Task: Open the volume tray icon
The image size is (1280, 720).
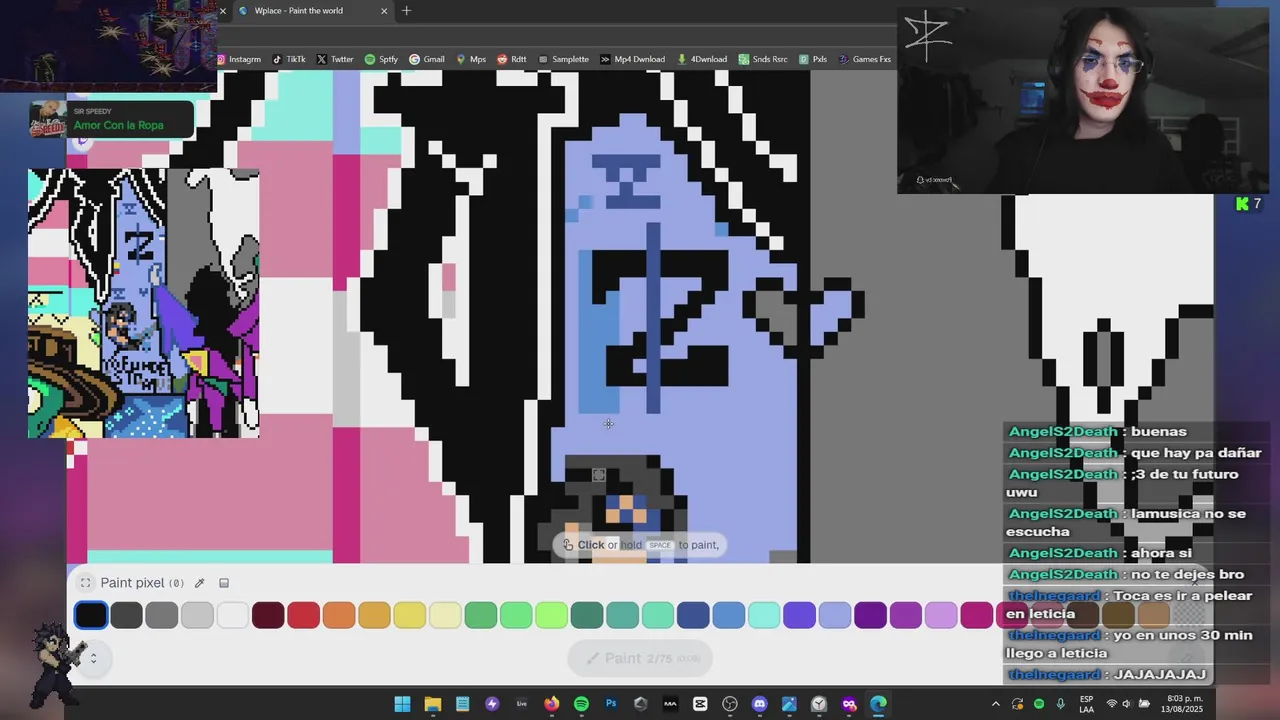Action: pos(1129,704)
